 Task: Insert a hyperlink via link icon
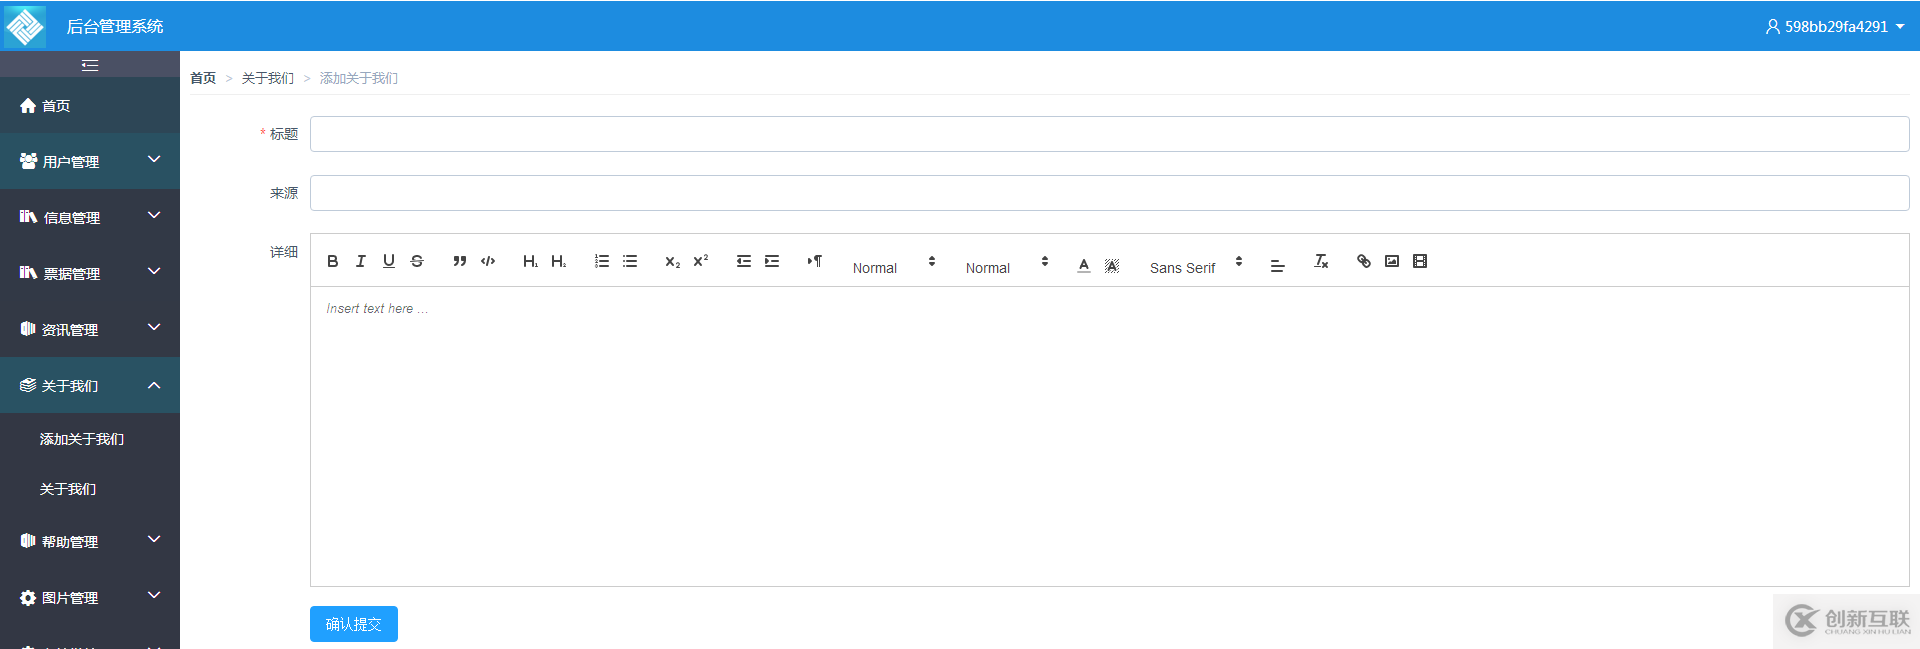click(x=1364, y=261)
